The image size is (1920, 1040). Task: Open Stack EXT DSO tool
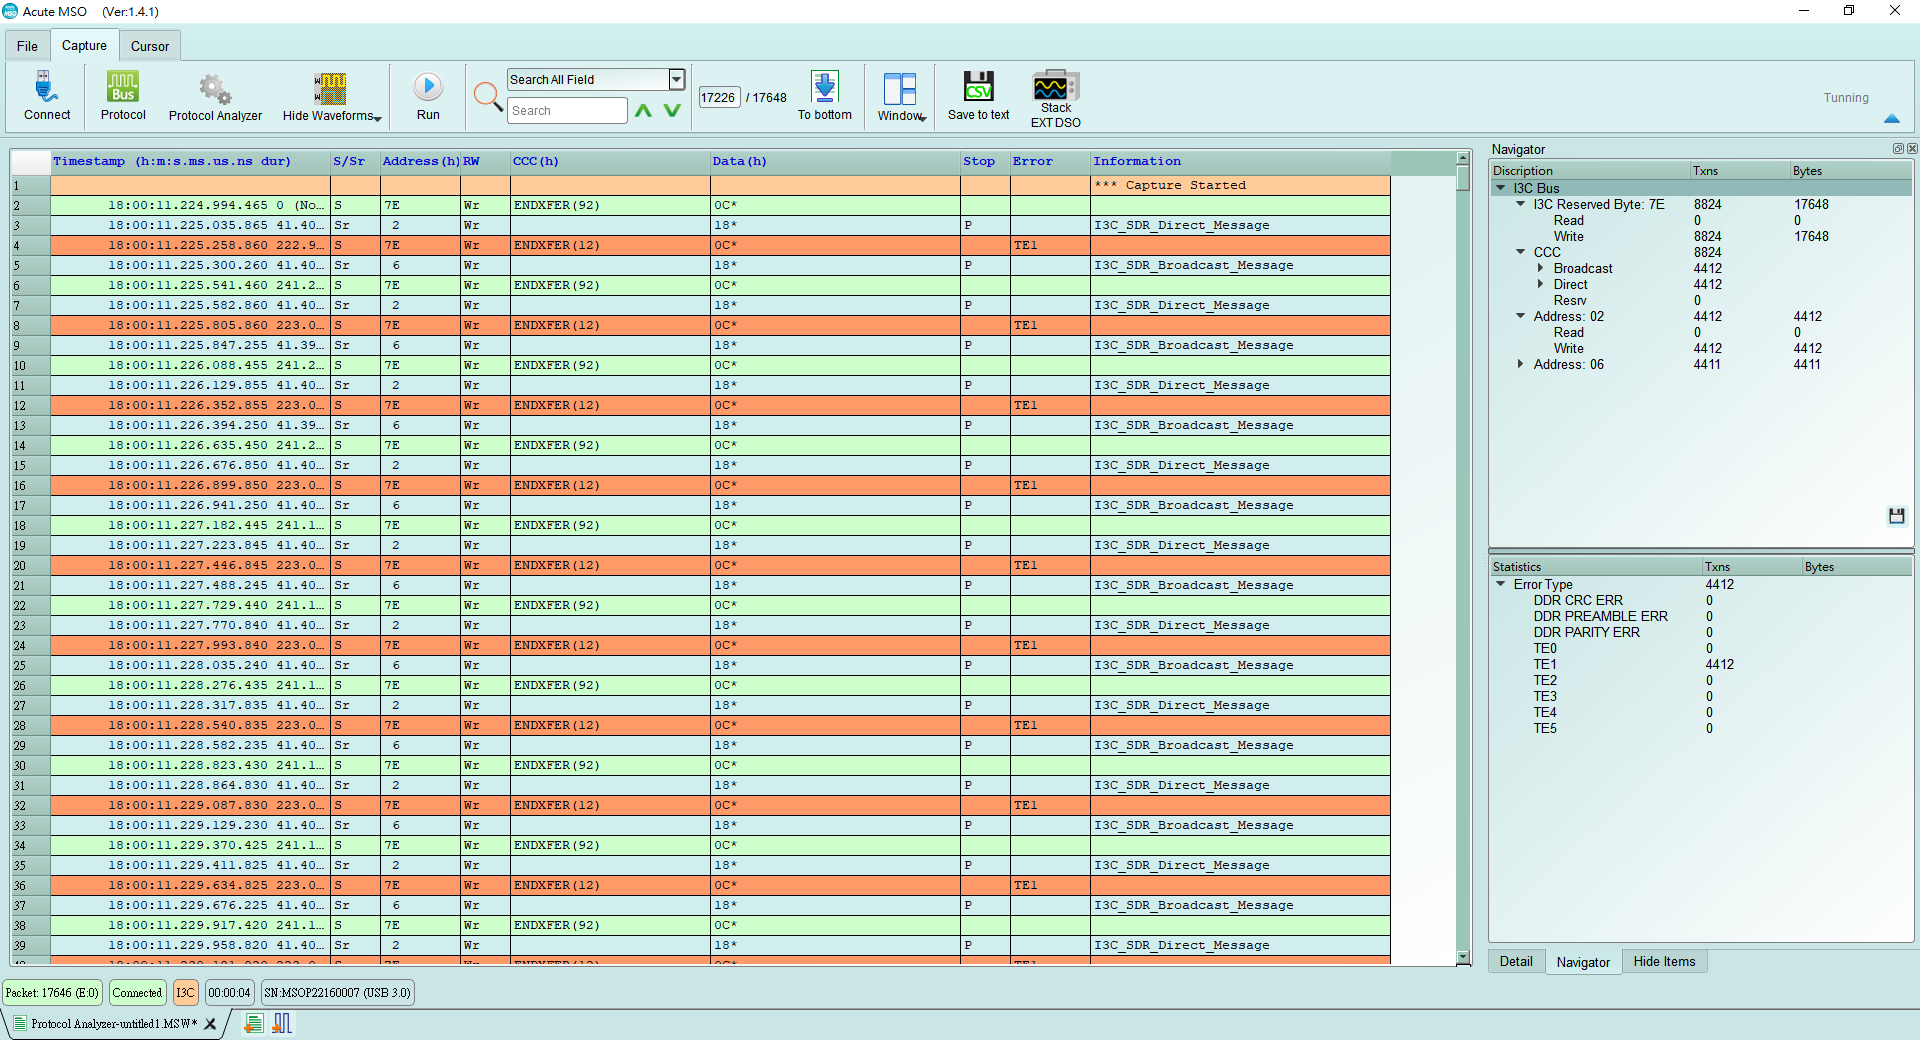1056,84
